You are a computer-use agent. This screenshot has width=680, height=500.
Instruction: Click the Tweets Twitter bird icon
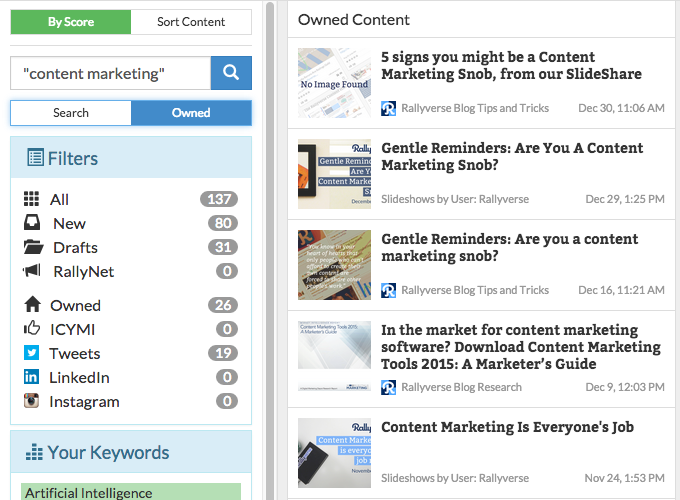[x=31, y=353]
